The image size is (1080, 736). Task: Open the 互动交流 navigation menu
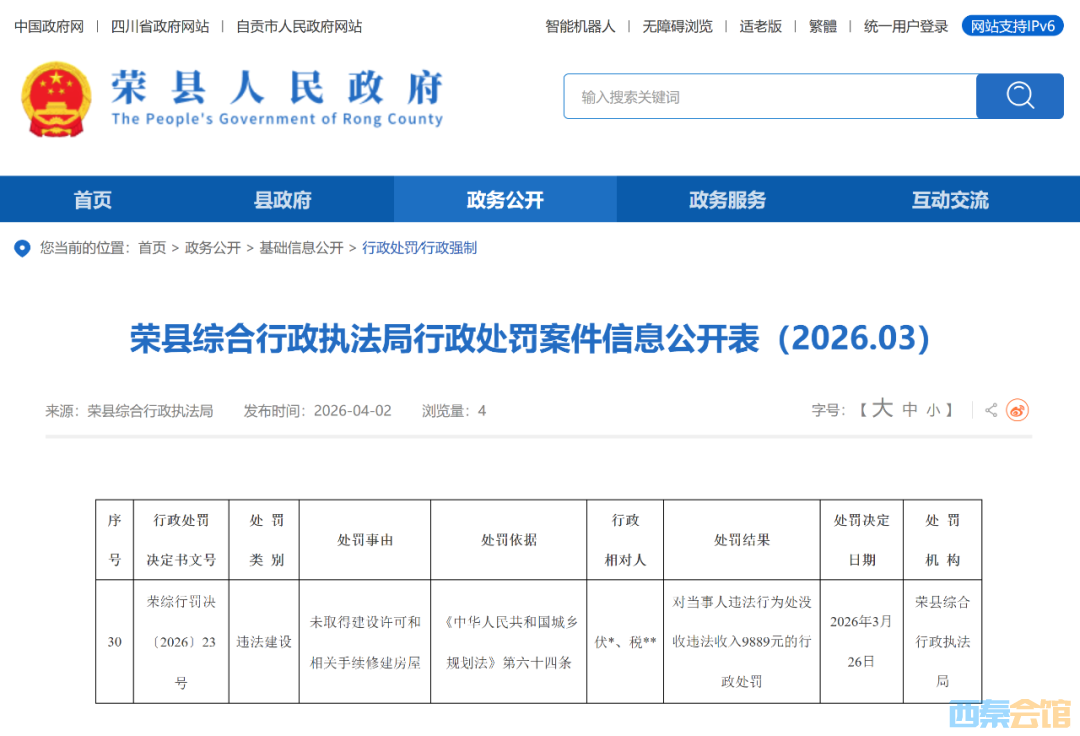[x=950, y=200]
